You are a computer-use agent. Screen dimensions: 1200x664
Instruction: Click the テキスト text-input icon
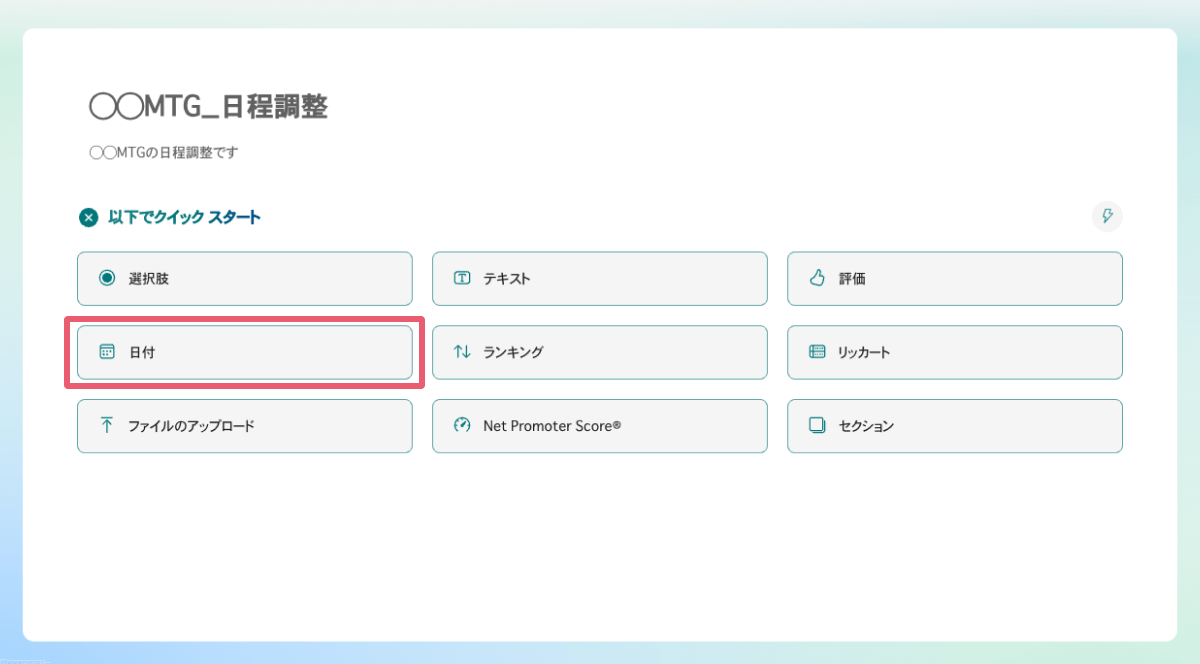pos(462,278)
